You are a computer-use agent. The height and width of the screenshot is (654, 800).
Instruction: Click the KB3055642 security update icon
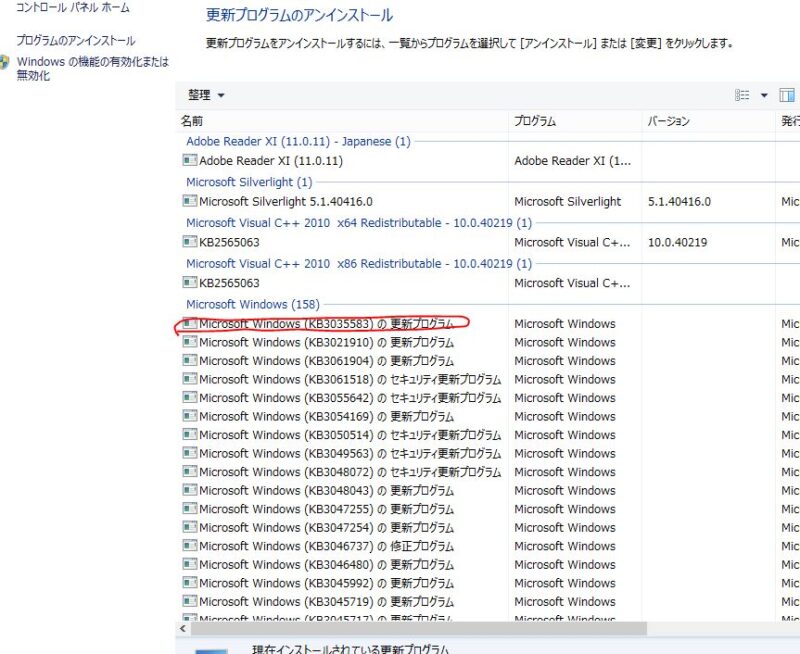(190, 397)
